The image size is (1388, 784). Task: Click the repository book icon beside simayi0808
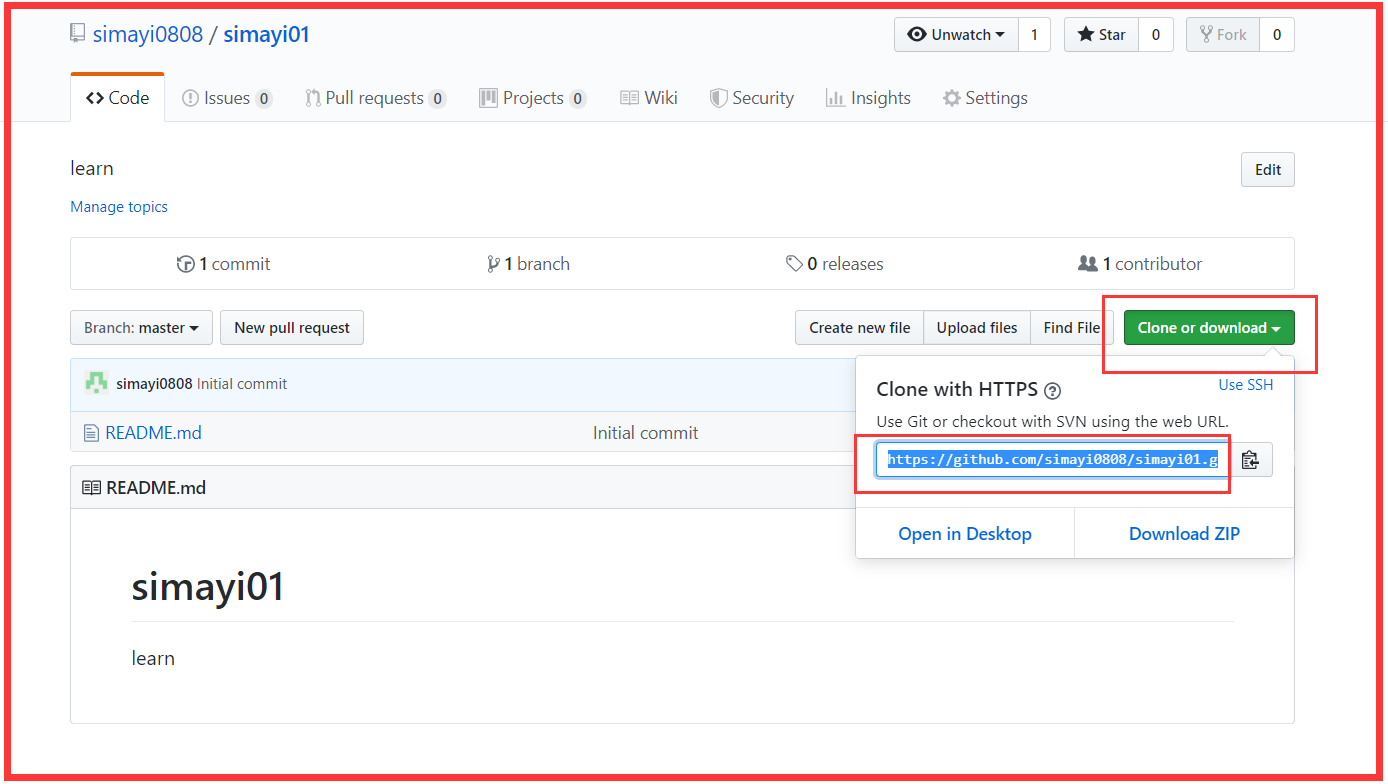coord(78,34)
